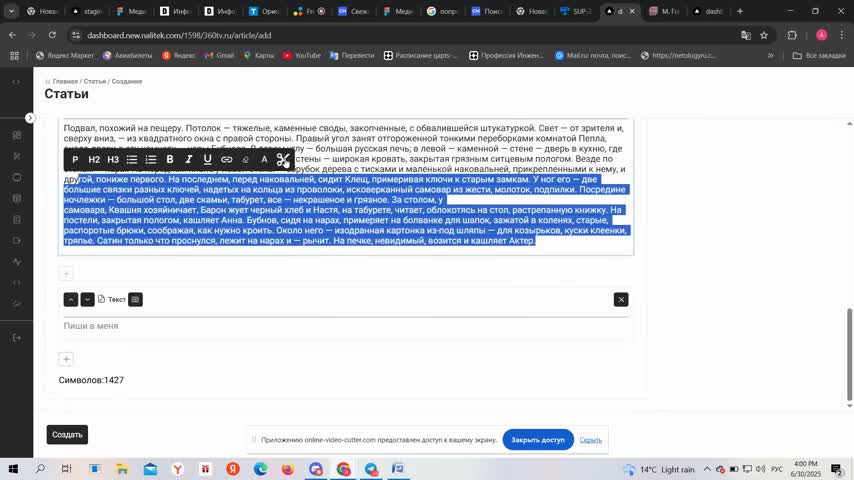Expand the collapsed left sidebar
Screen dimensions: 854x480
pos(30,118)
